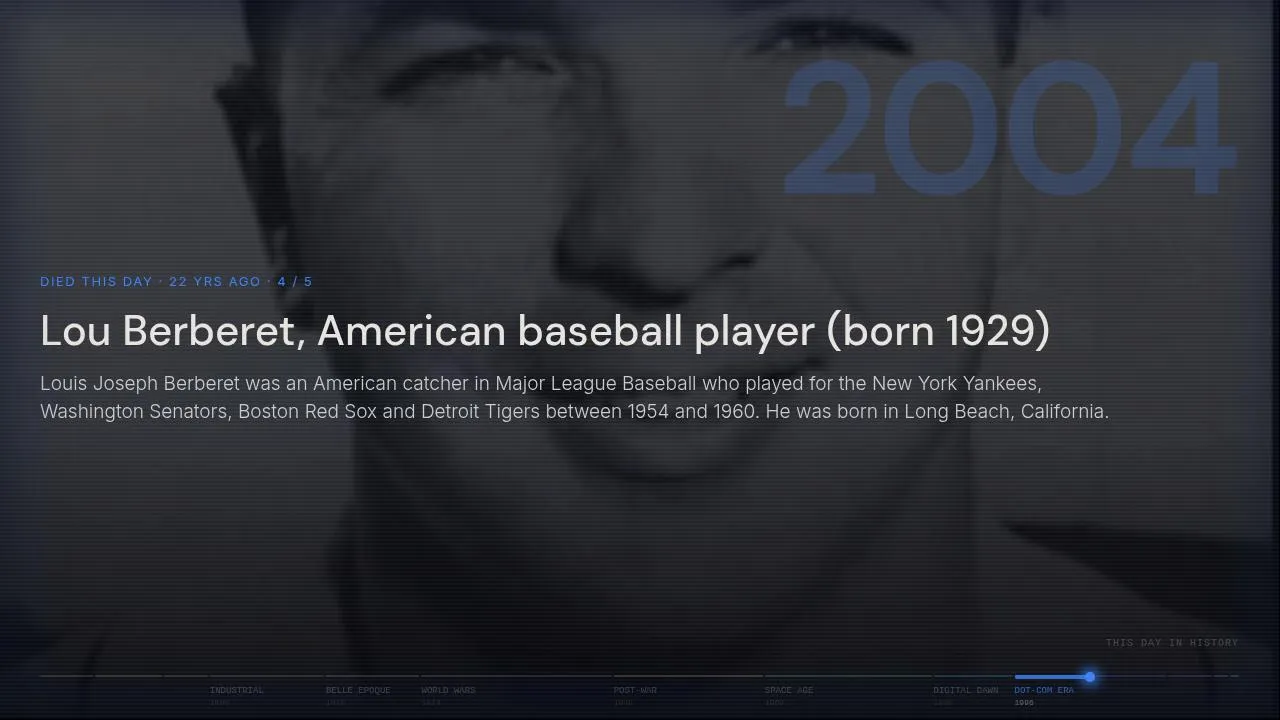The height and width of the screenshot is (720, 1280).
Task: Click the glowing blue timeline position handle
Action: pos(1089,677)
